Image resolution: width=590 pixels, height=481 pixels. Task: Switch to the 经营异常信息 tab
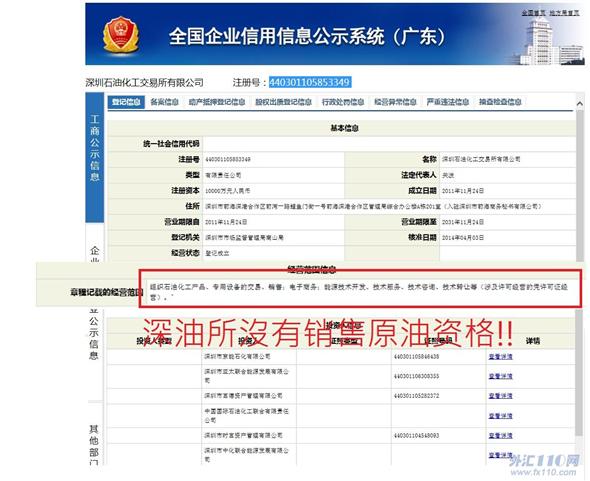395,102
